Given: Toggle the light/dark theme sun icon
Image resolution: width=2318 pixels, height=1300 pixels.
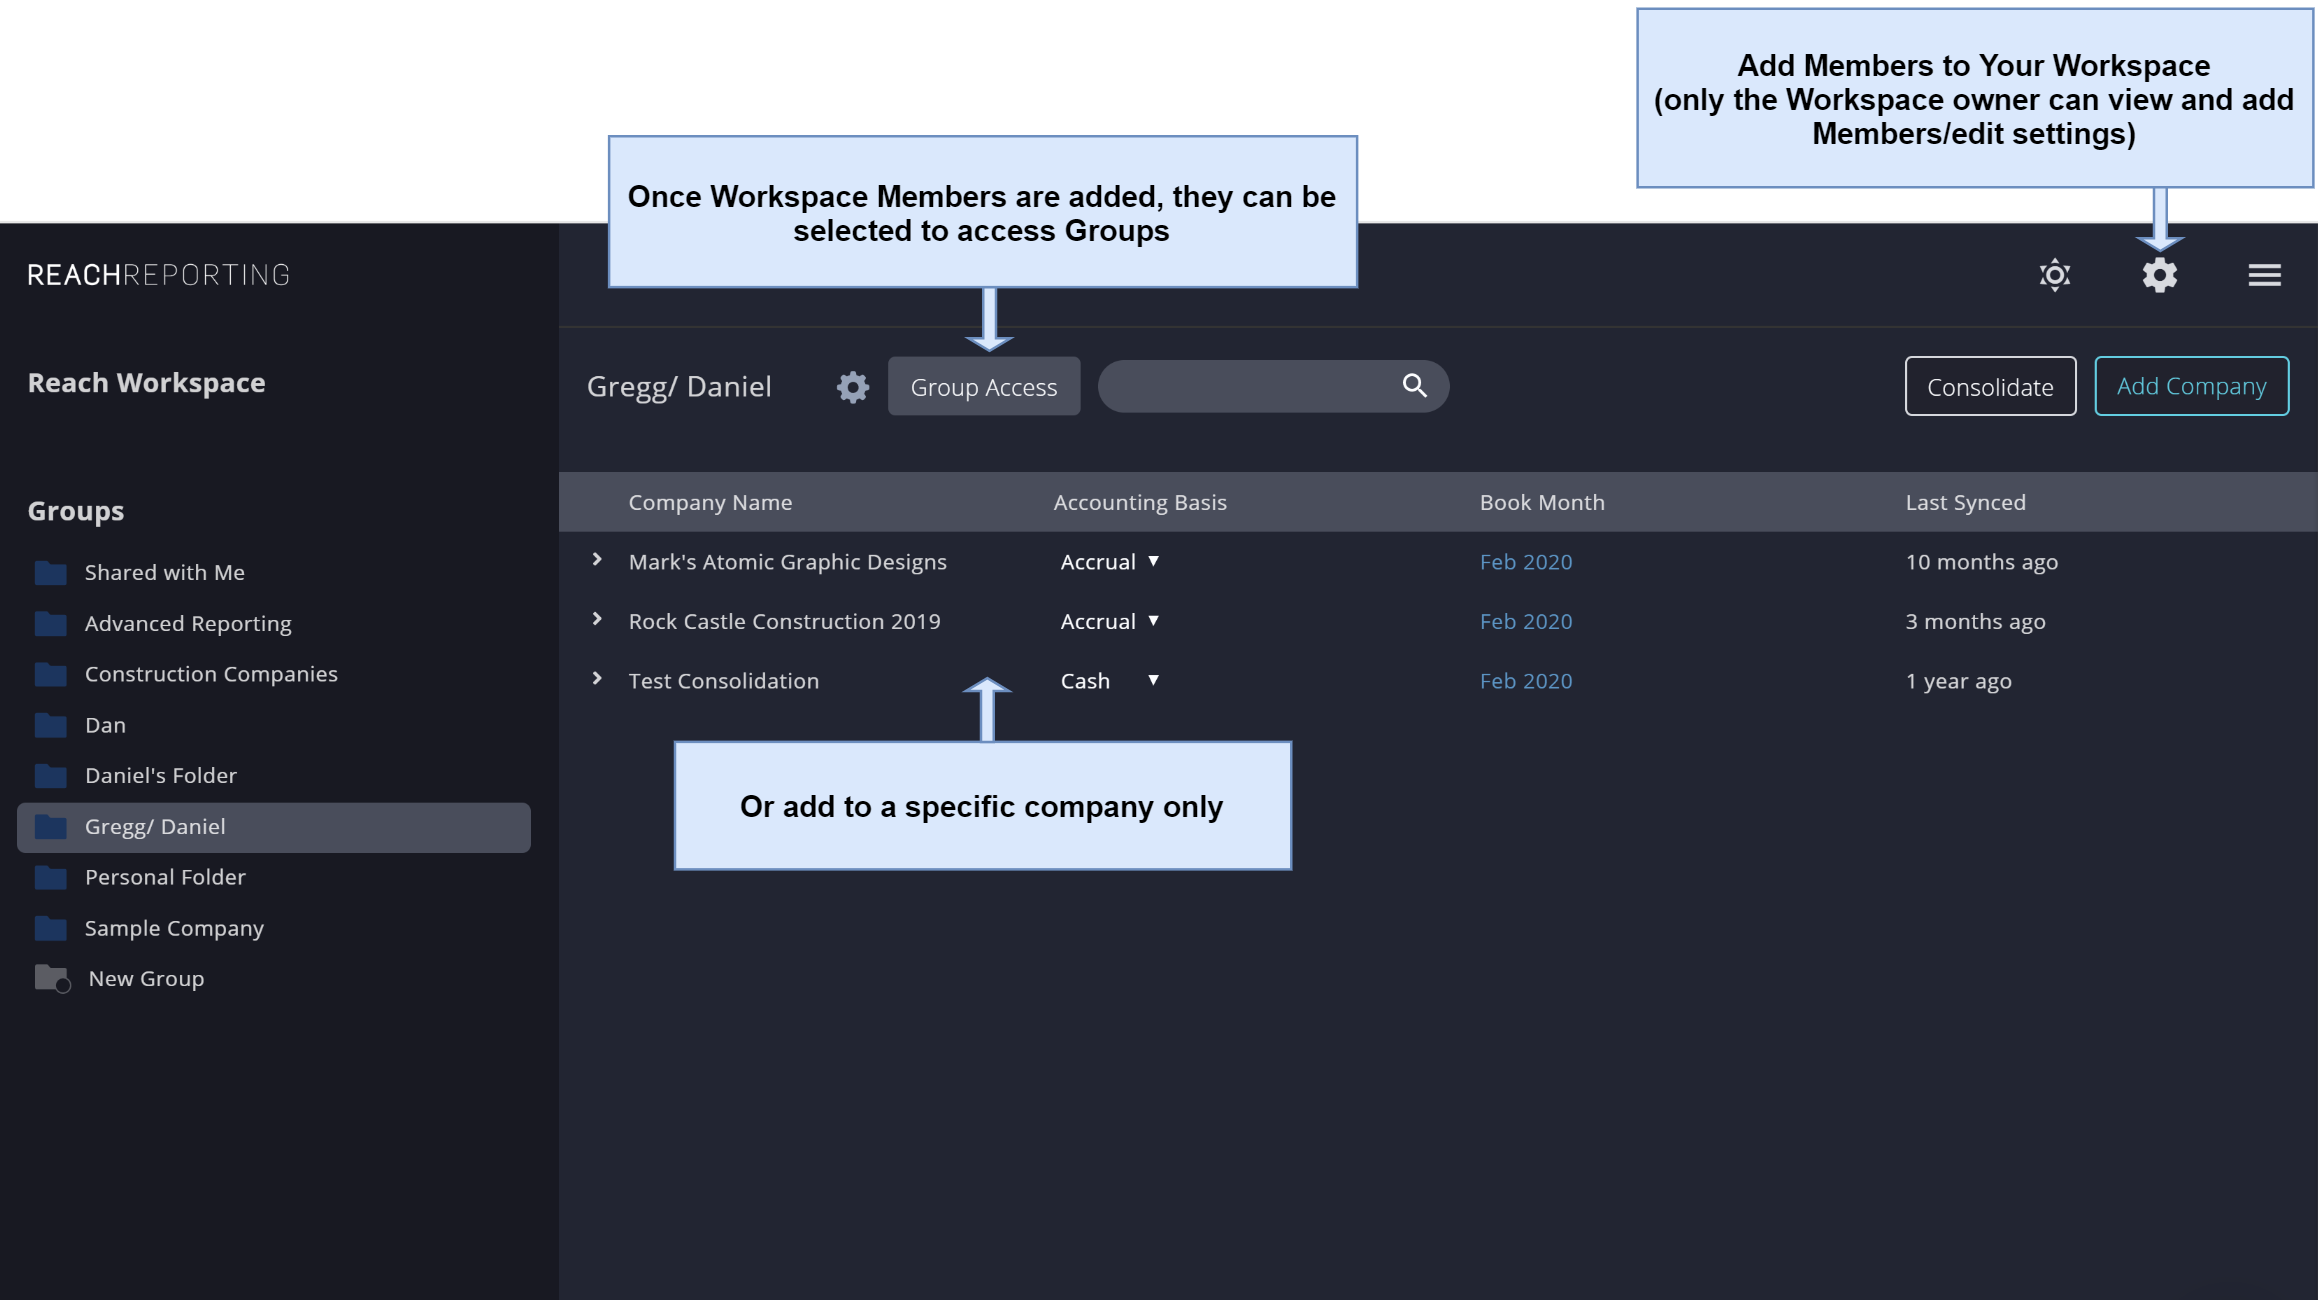Looking at the screenshot, I should [x=2055, y=275].
